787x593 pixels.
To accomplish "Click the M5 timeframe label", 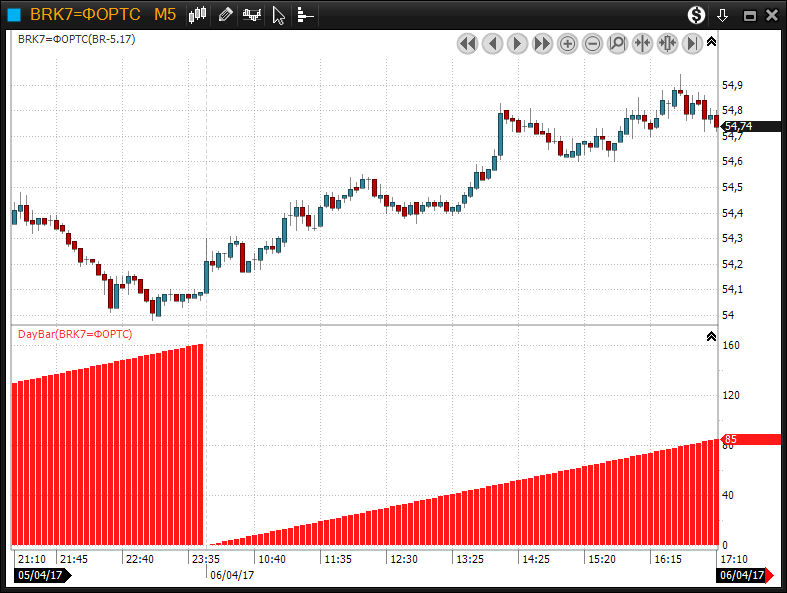I will pos(165,15).
